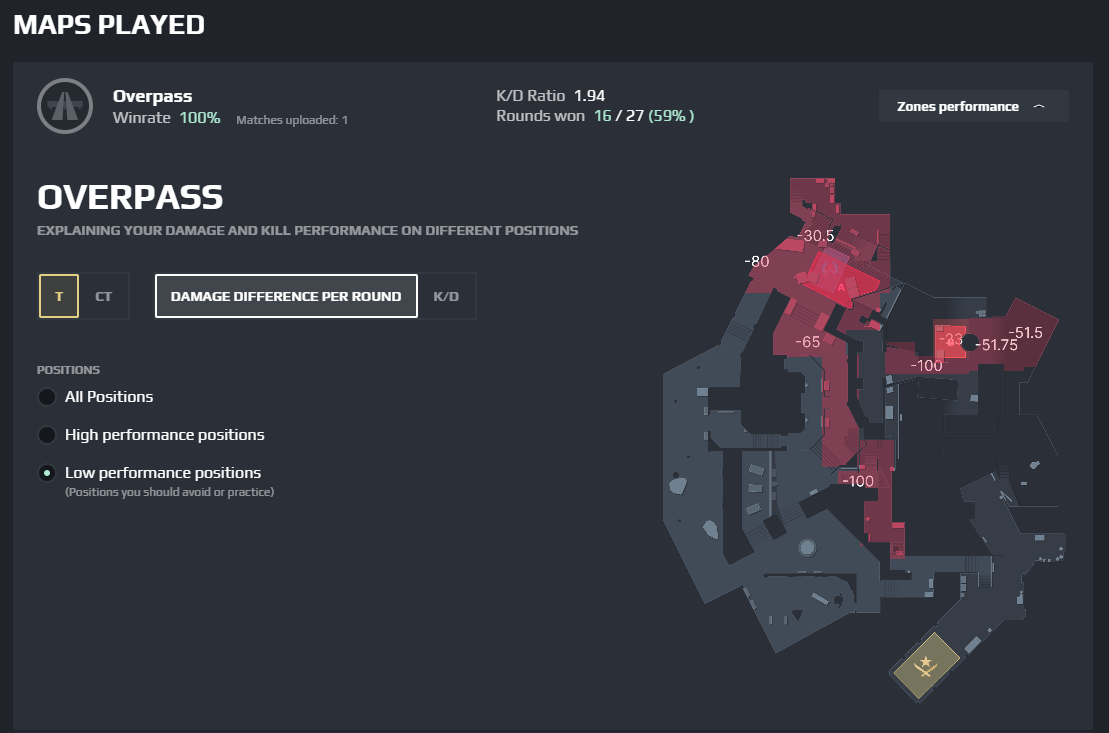Click the -51.75 zone label
This screenshot has width=1109, height=733.
pyautogui.click(x=996, y=345)
